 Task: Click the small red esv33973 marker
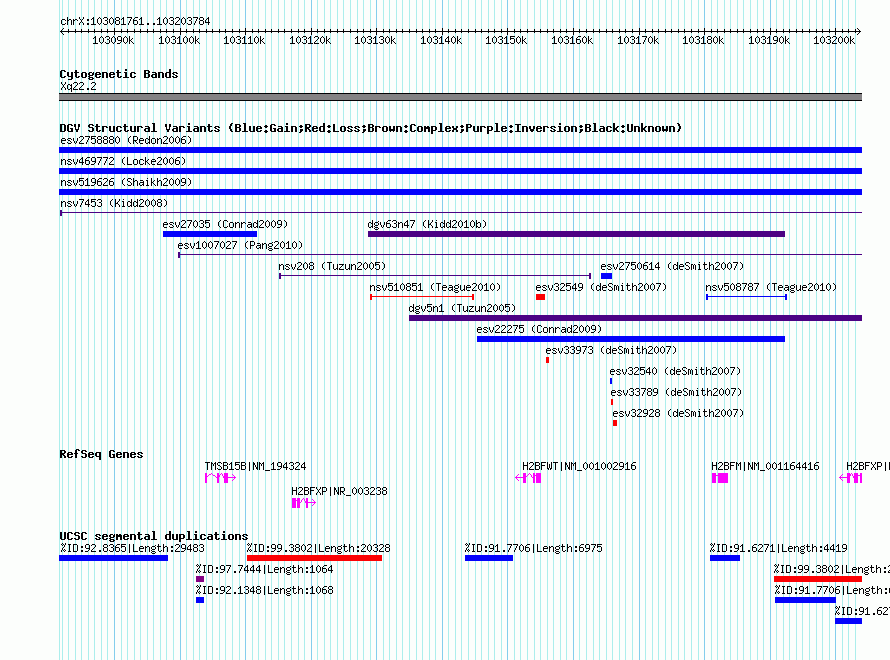(547, 360)
